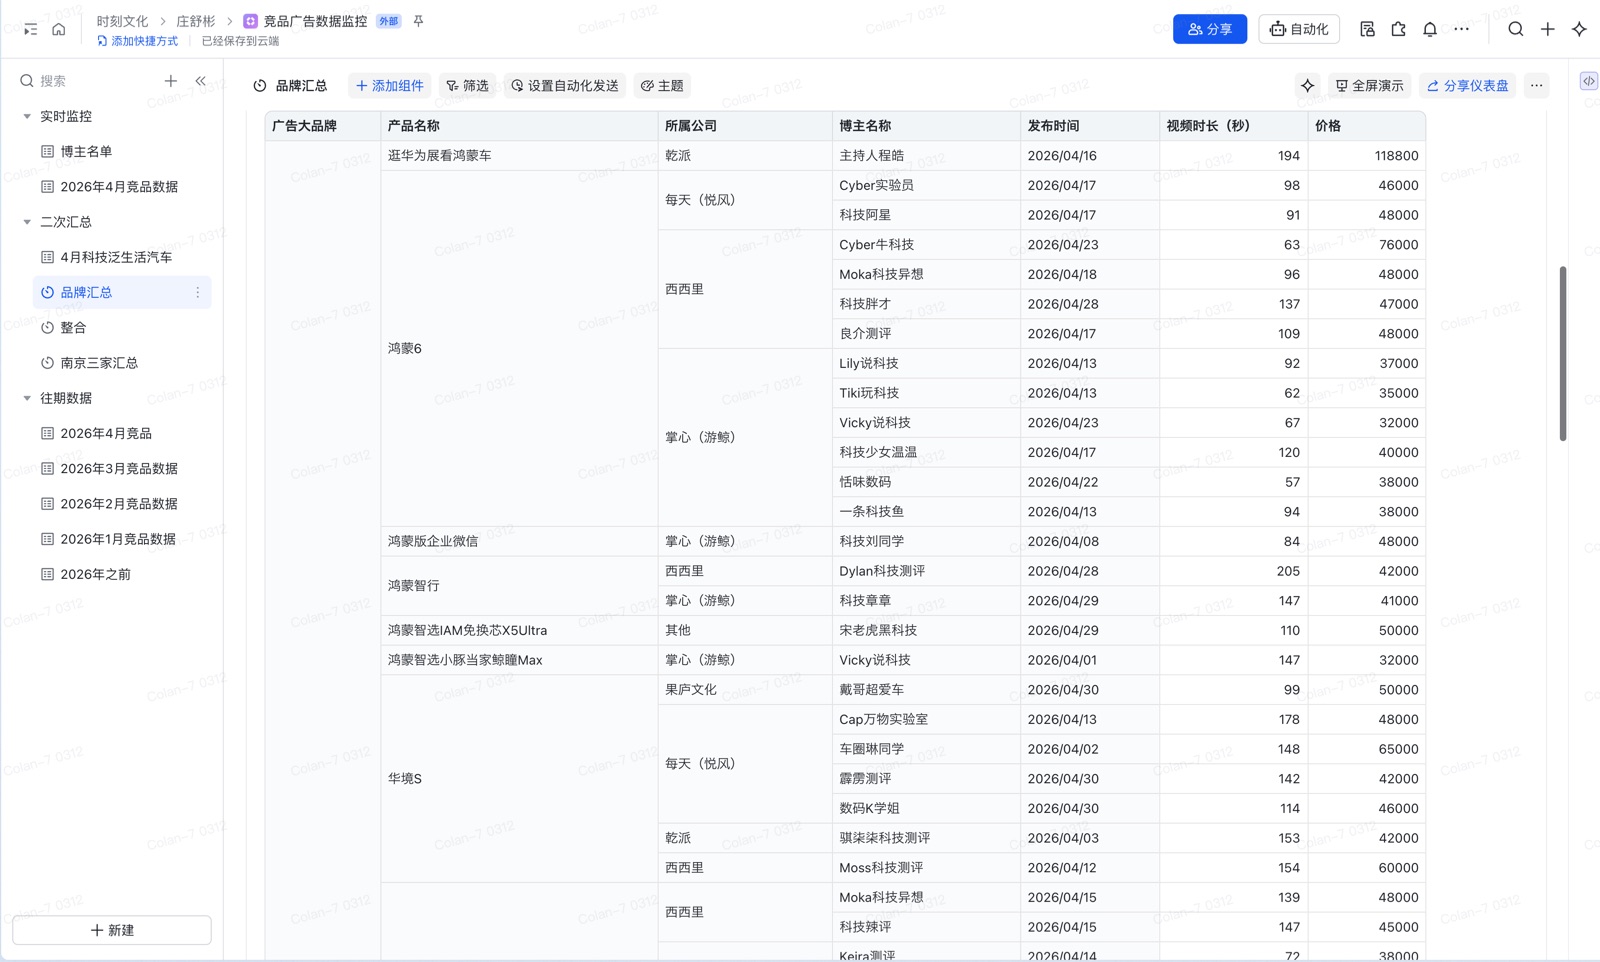Open the notifications bell
This screenshot has height=962, width=1600.
pyautogui.click(x=1430, y=29)
